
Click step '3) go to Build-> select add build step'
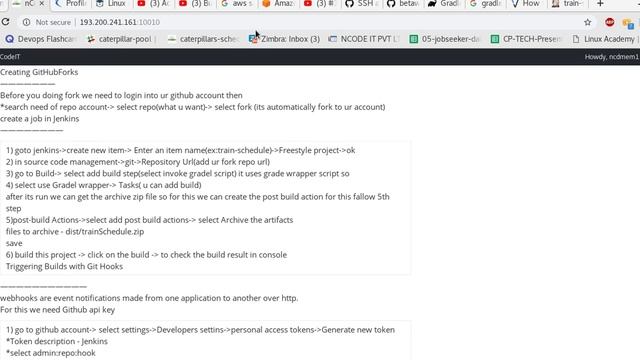pyautogui.click(x=178, y=173)
